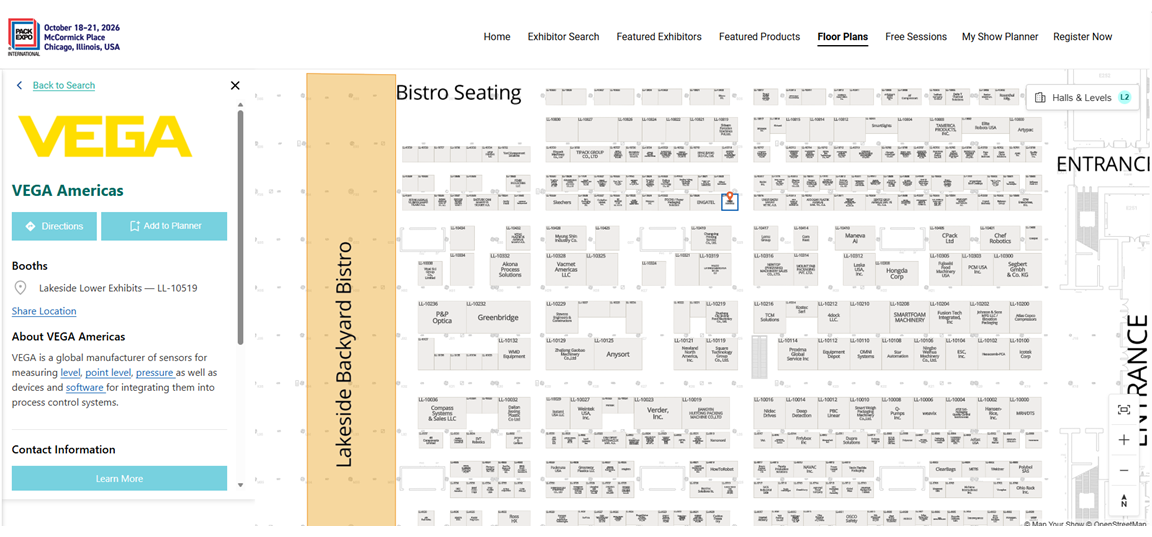Click the PACK EXPO International logo
1152x537 pixels.
pos(24,37)
